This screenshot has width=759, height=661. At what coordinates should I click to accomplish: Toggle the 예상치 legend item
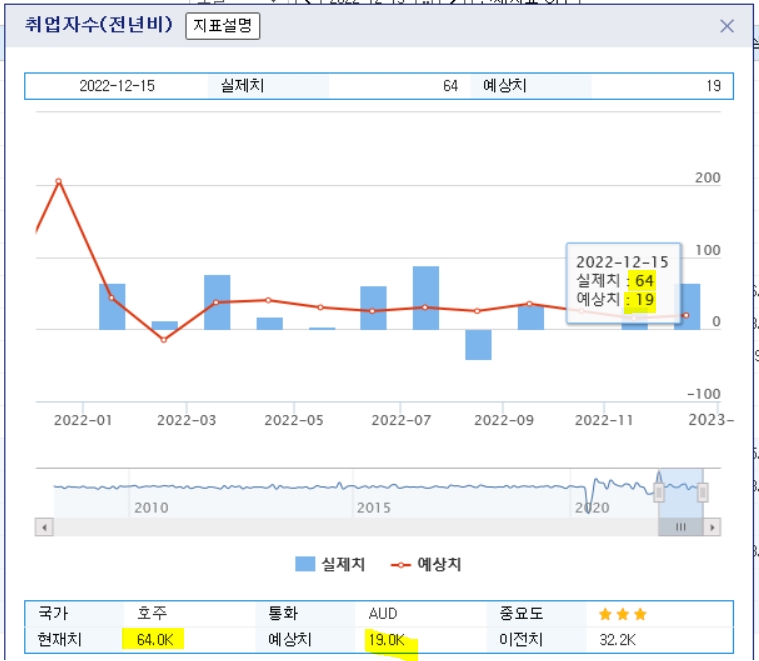[x=426, y=564]
